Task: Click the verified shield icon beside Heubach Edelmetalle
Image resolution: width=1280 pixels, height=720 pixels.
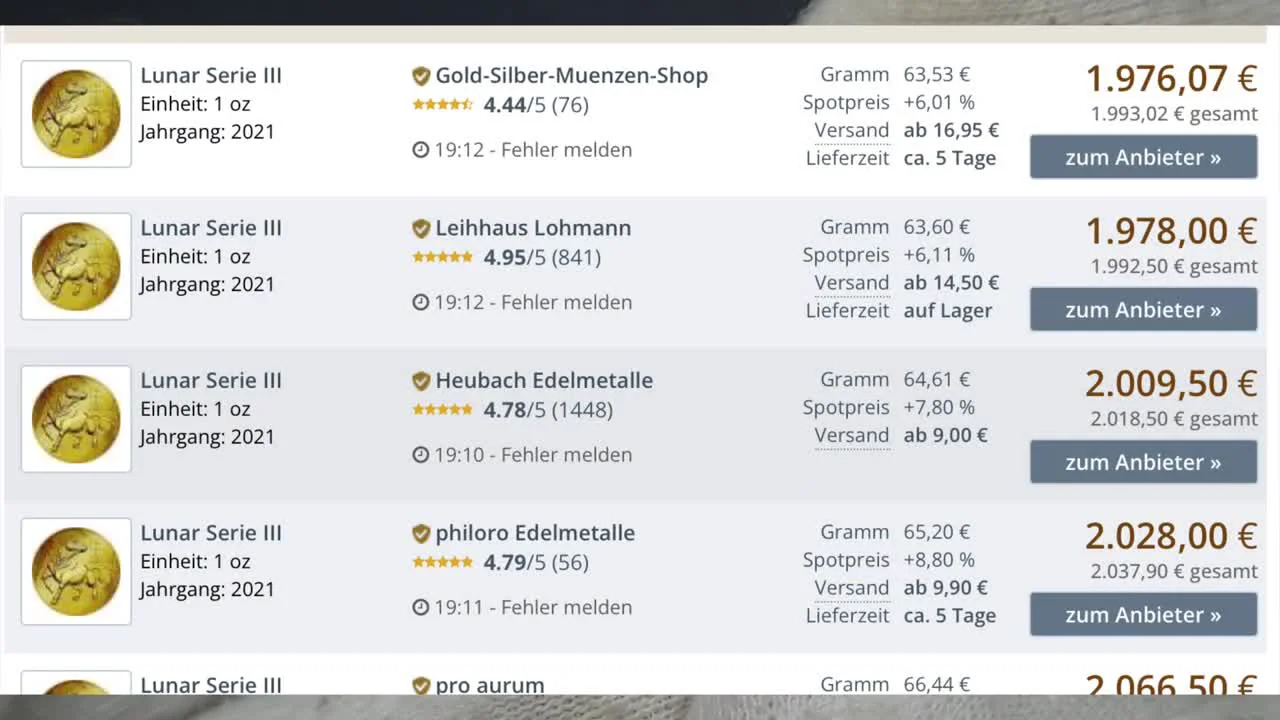Action: pyautogui.click(x=421, y=381)
